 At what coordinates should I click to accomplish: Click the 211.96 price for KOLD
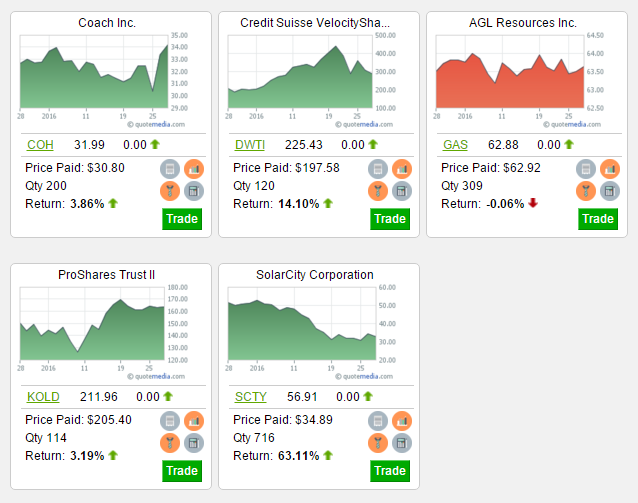click(98, 397)
